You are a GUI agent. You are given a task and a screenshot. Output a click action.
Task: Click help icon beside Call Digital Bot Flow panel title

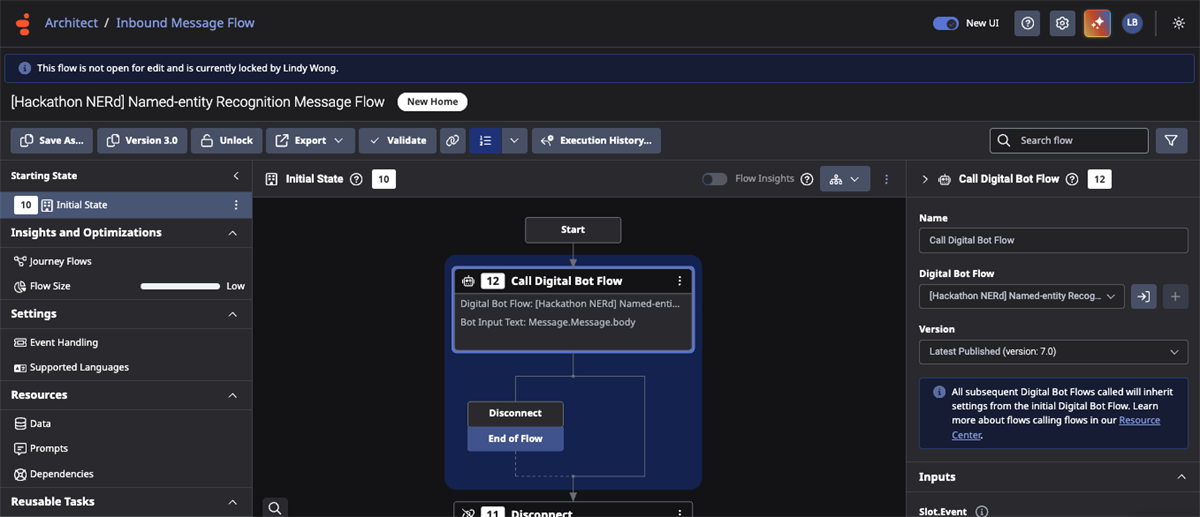pyautogui.click(x=1072, y=179)
